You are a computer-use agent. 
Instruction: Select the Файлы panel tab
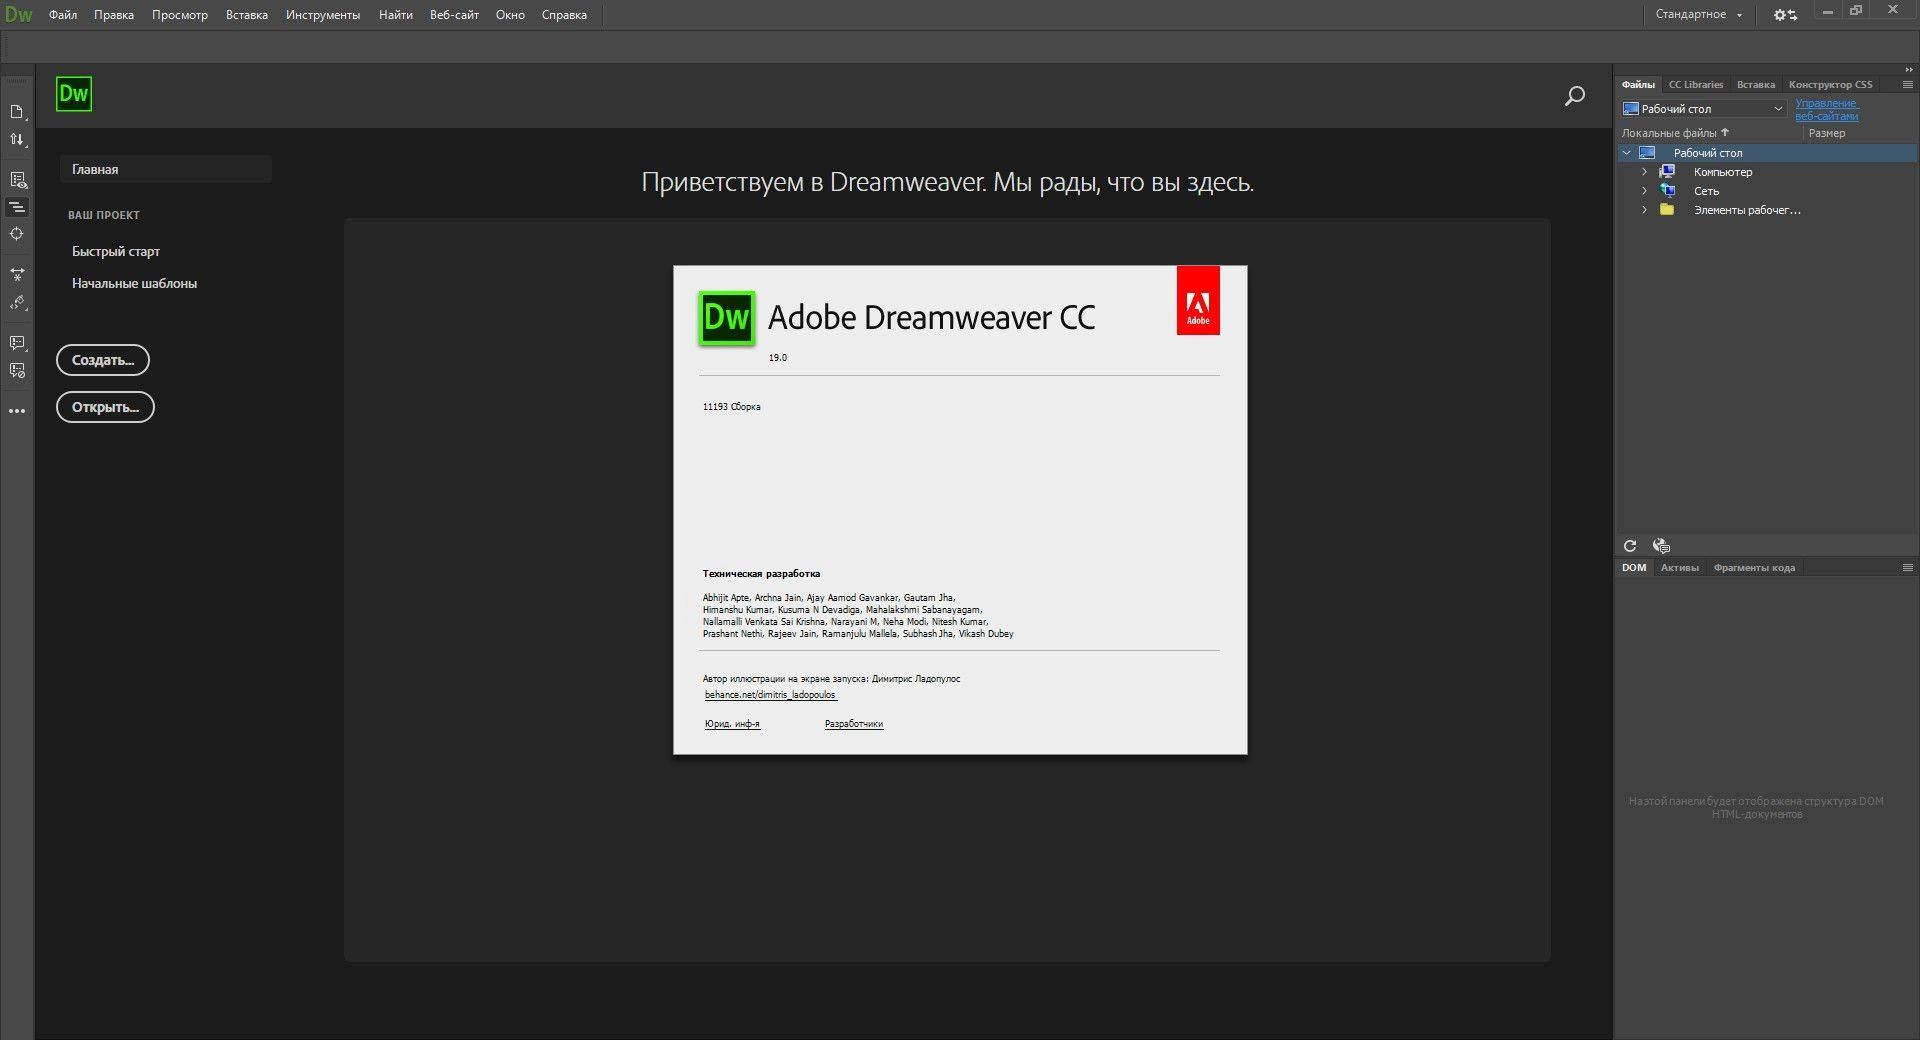click(1638, 85)
